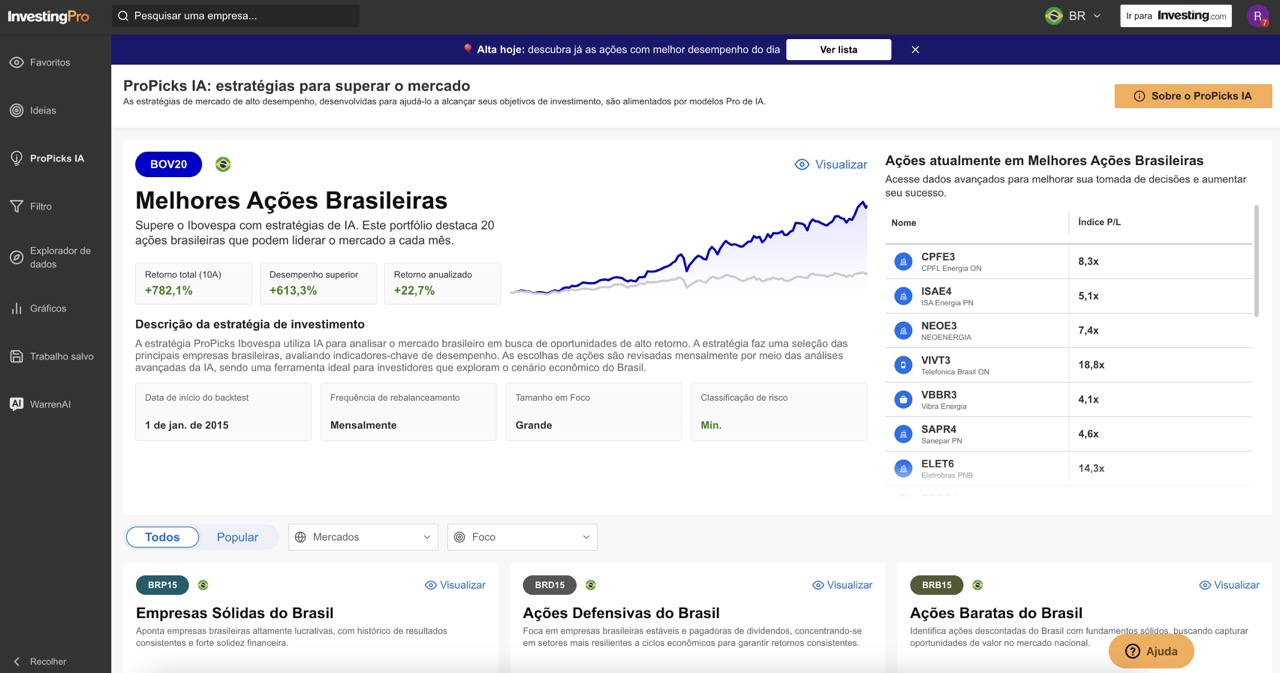Open the Foco dropdown
This screenshot has height=673, width=1280.
pyautogui.click(x=522, y=537)
